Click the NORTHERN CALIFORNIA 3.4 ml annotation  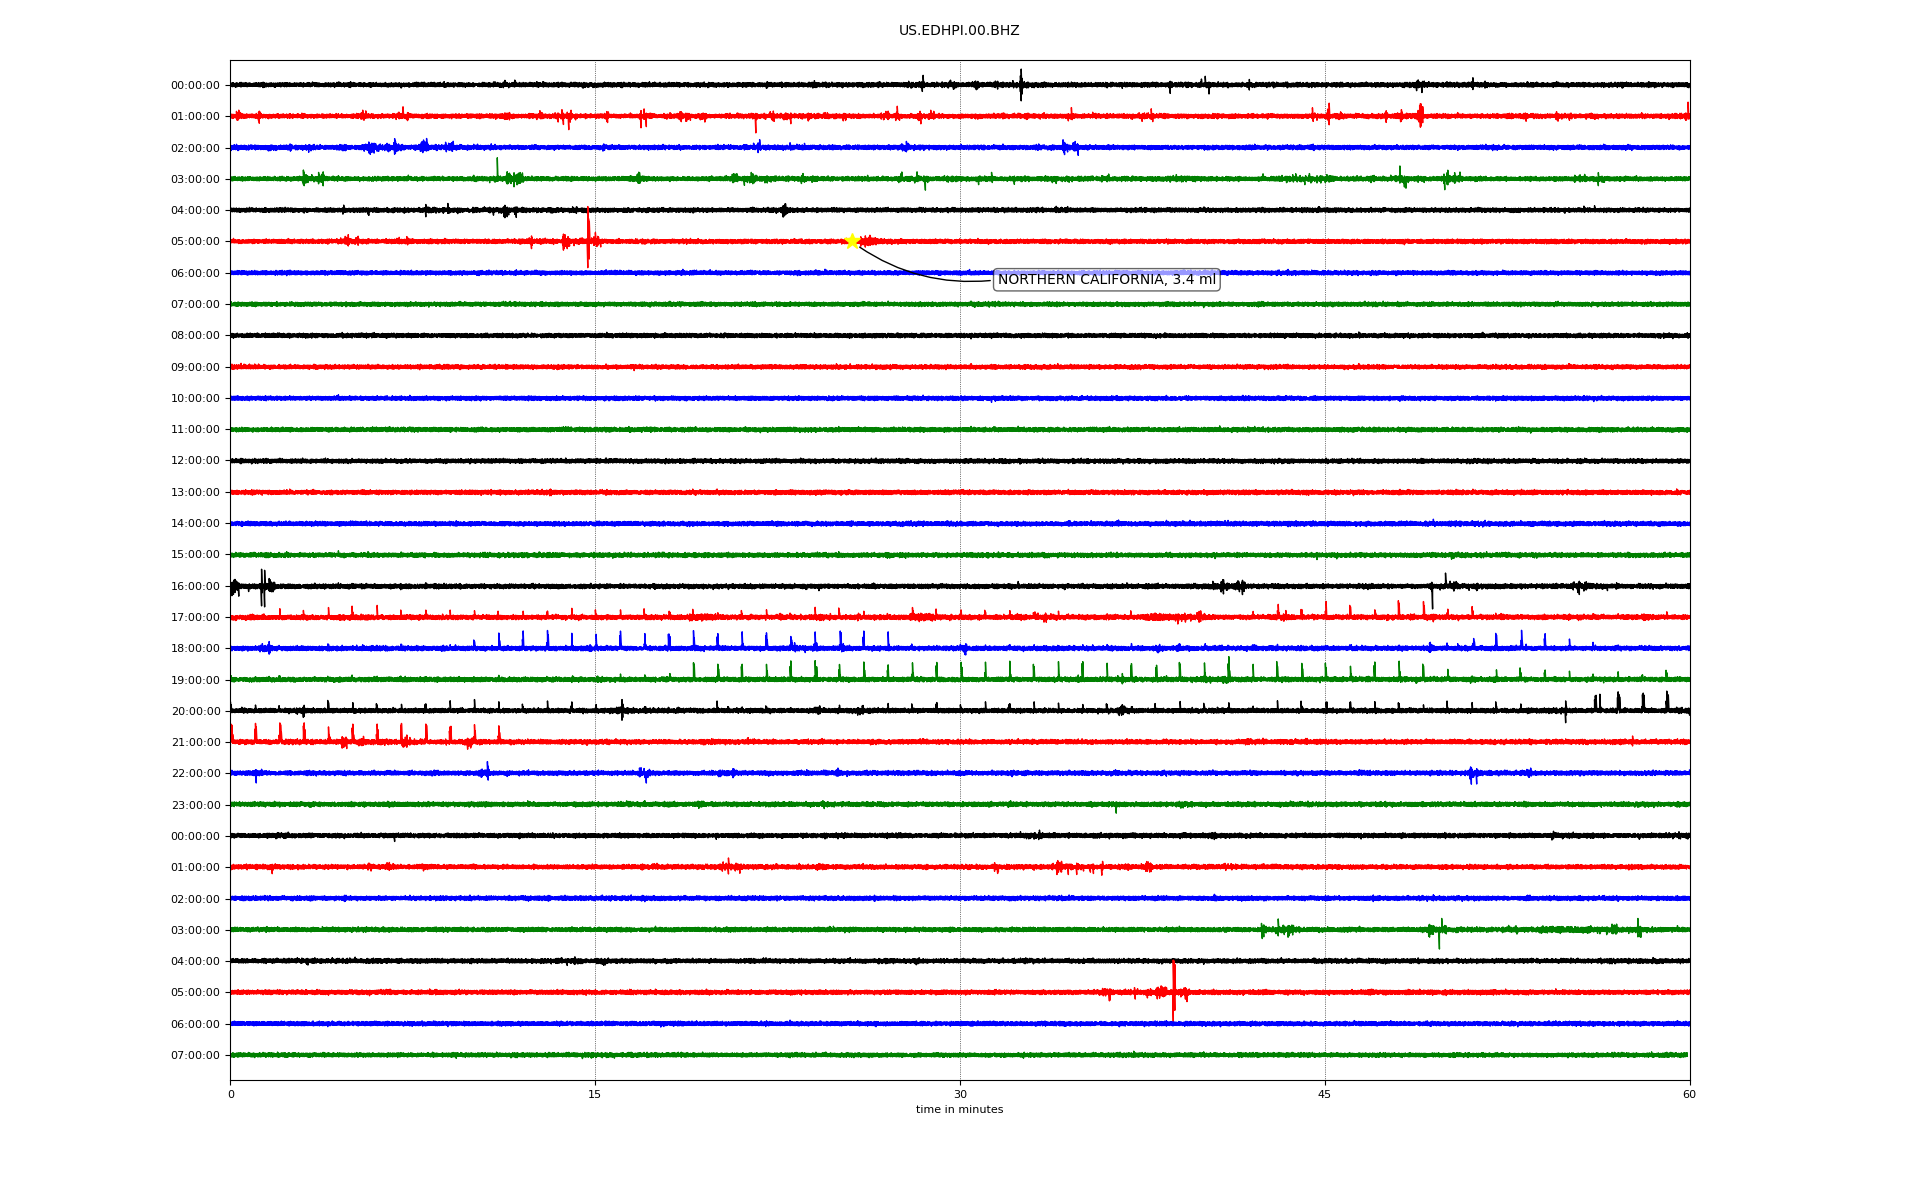[1106, 280]
